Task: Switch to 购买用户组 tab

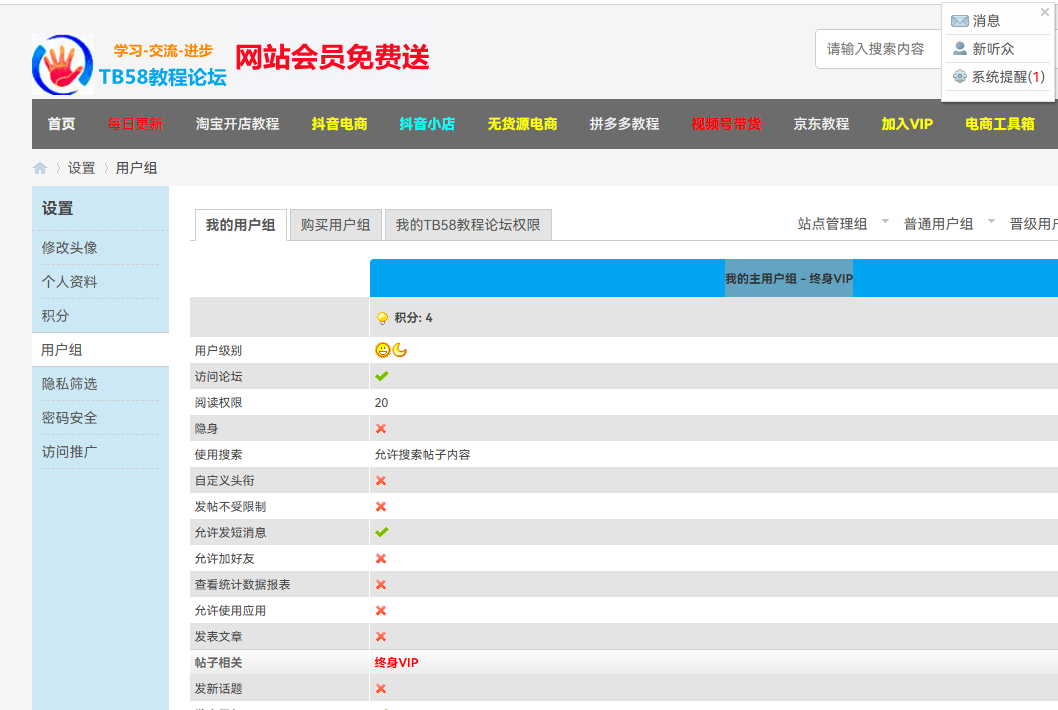Action: click(335, 225)
